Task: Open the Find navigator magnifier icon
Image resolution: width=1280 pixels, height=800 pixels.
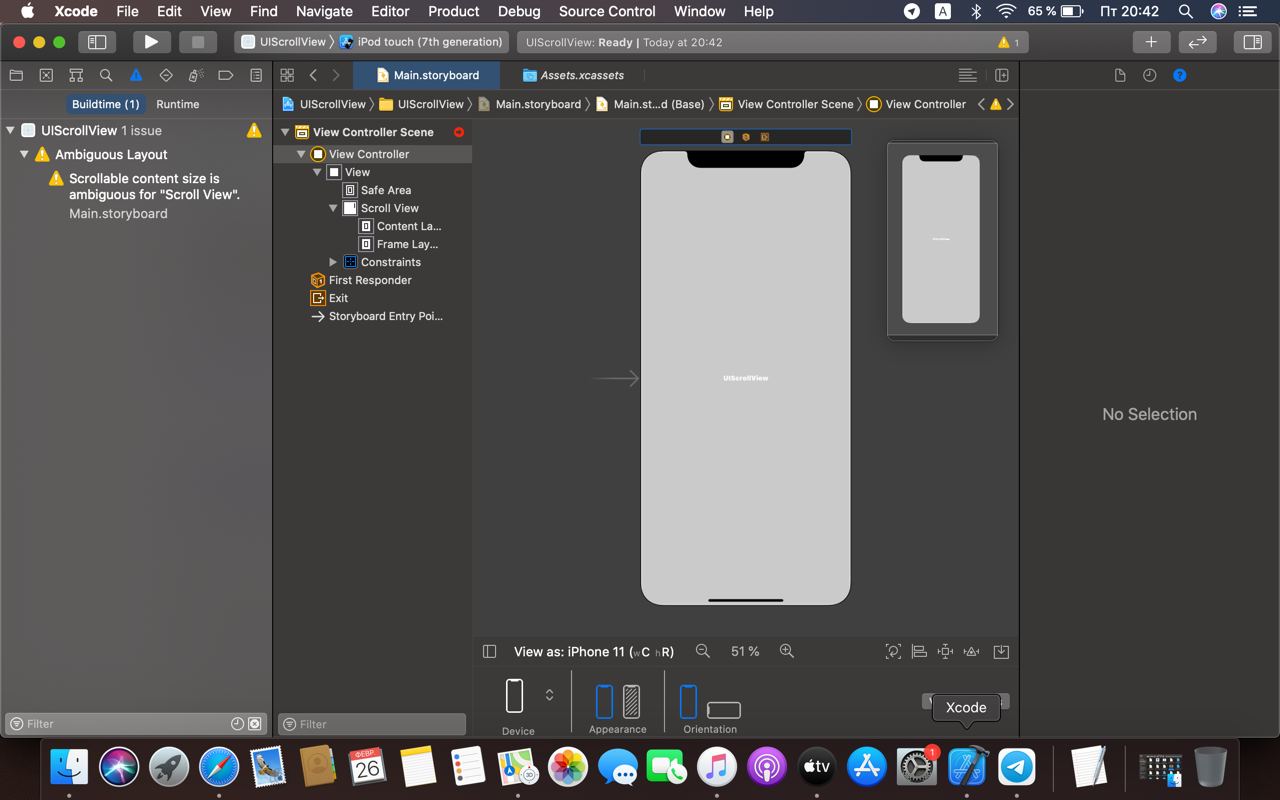Action: point(106,75)
